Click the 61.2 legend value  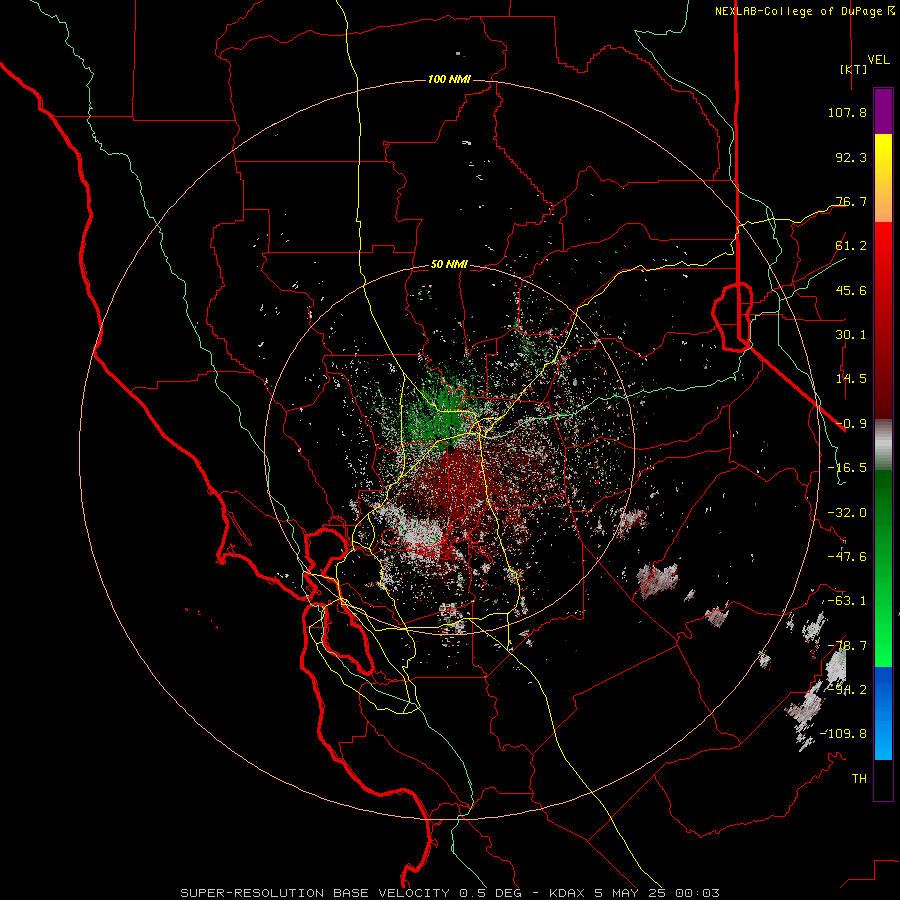tap(851, 246)
